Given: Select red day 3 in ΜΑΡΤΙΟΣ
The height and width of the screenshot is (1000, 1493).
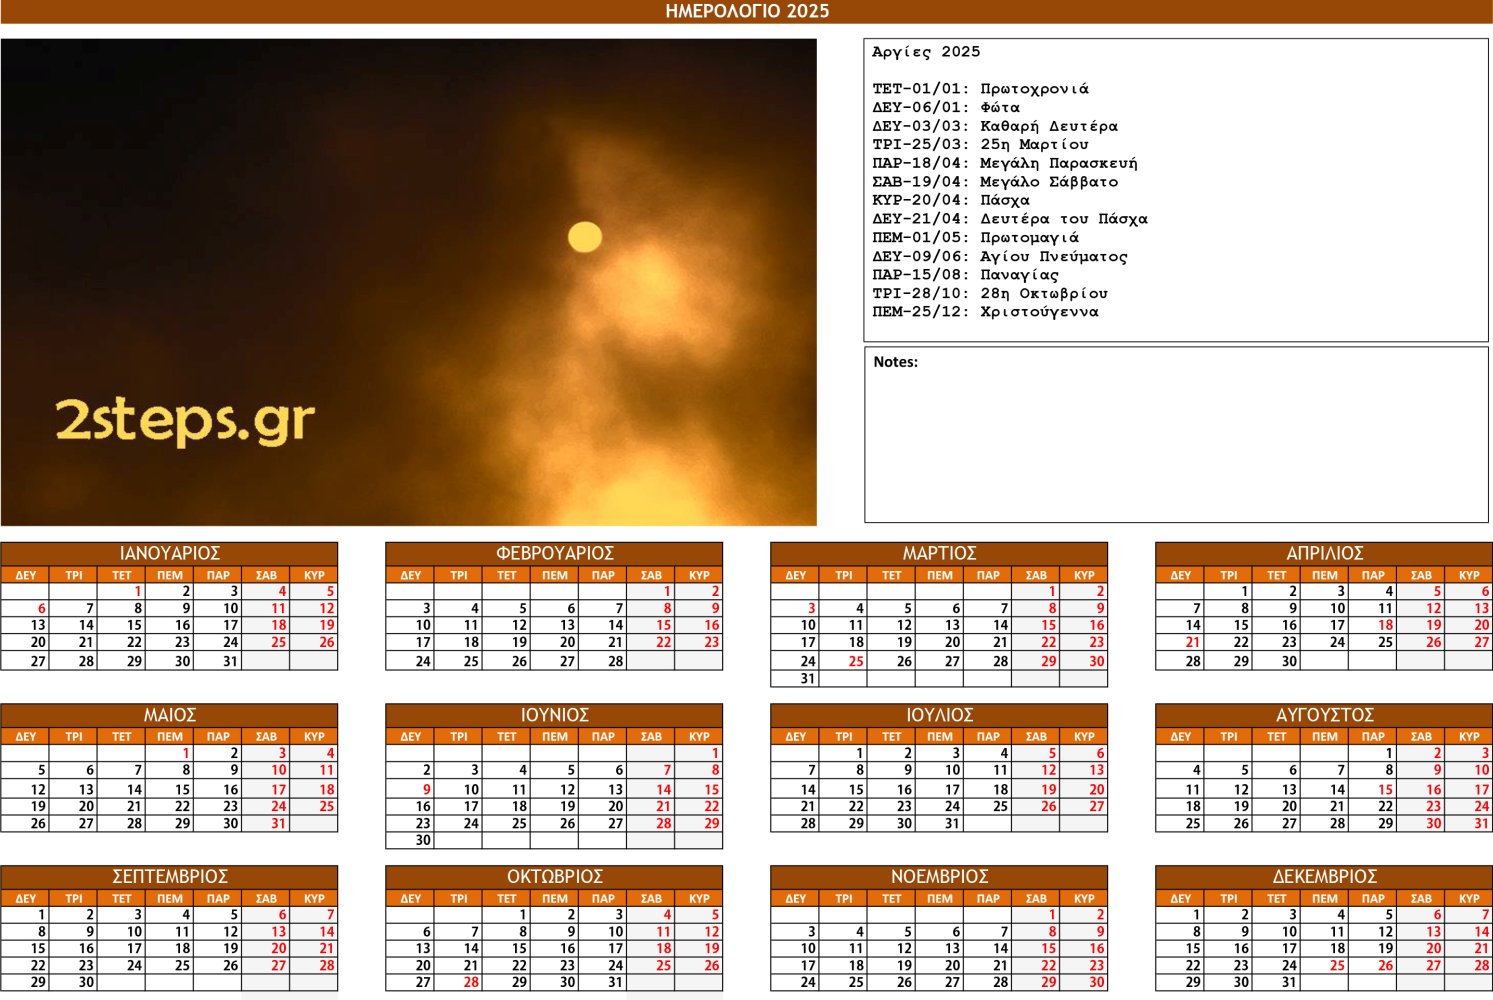Looking at the screenshot, I should click(795, 609).
